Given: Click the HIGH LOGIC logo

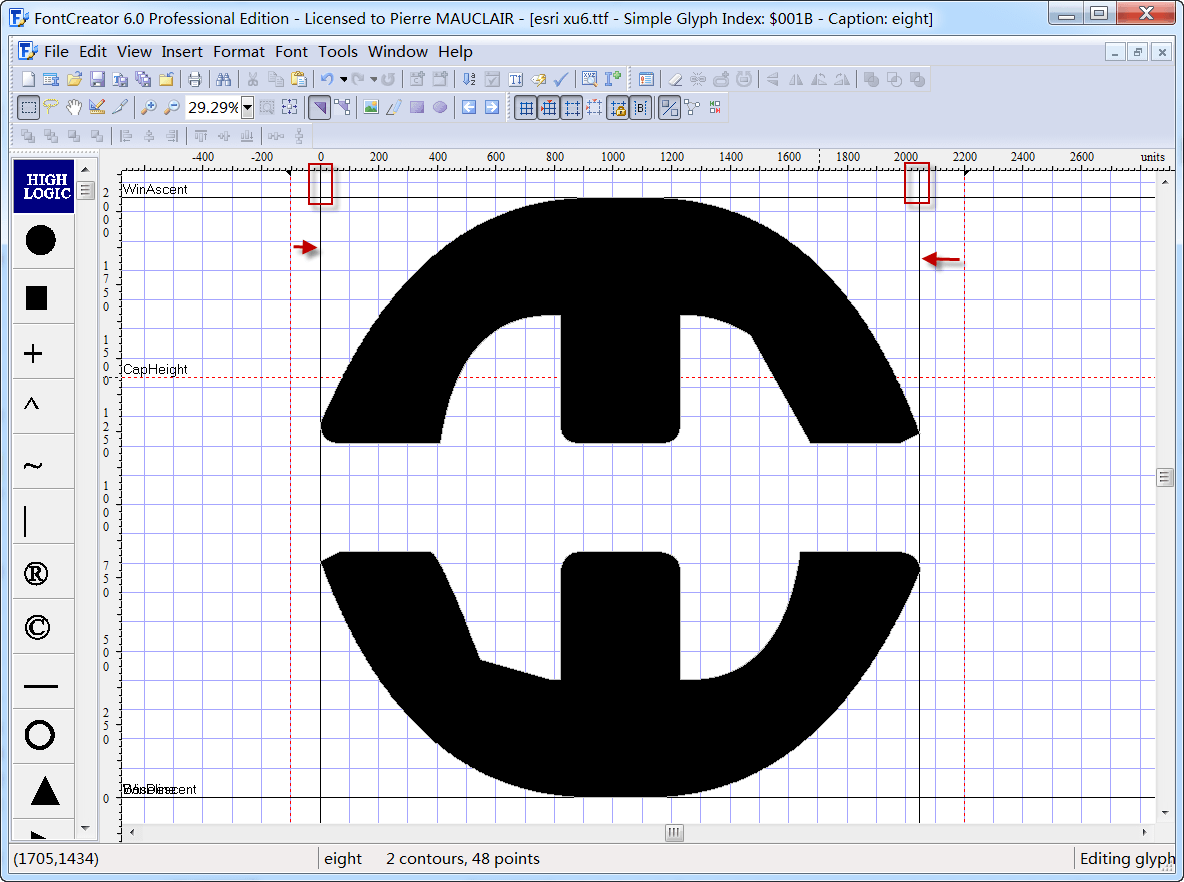Looking at the screenshot, I should pos(43,186).
